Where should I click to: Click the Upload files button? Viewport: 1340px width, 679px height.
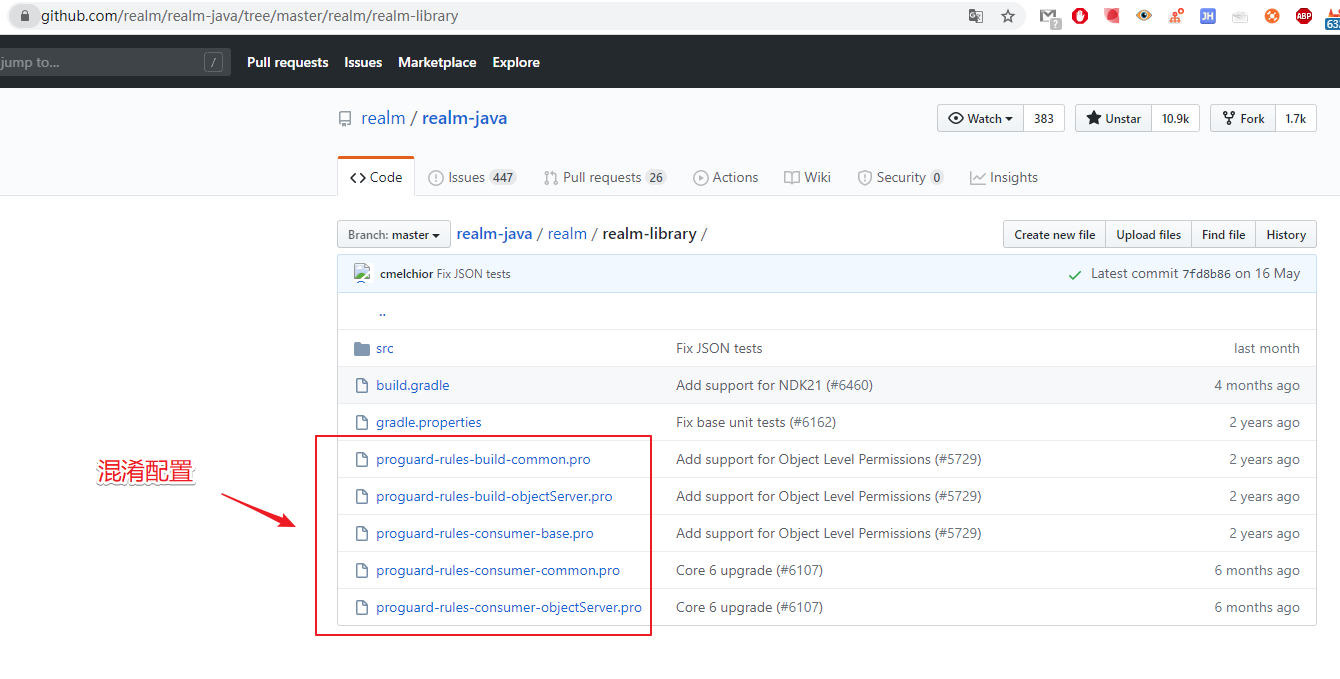click(x=1148, y=235)
